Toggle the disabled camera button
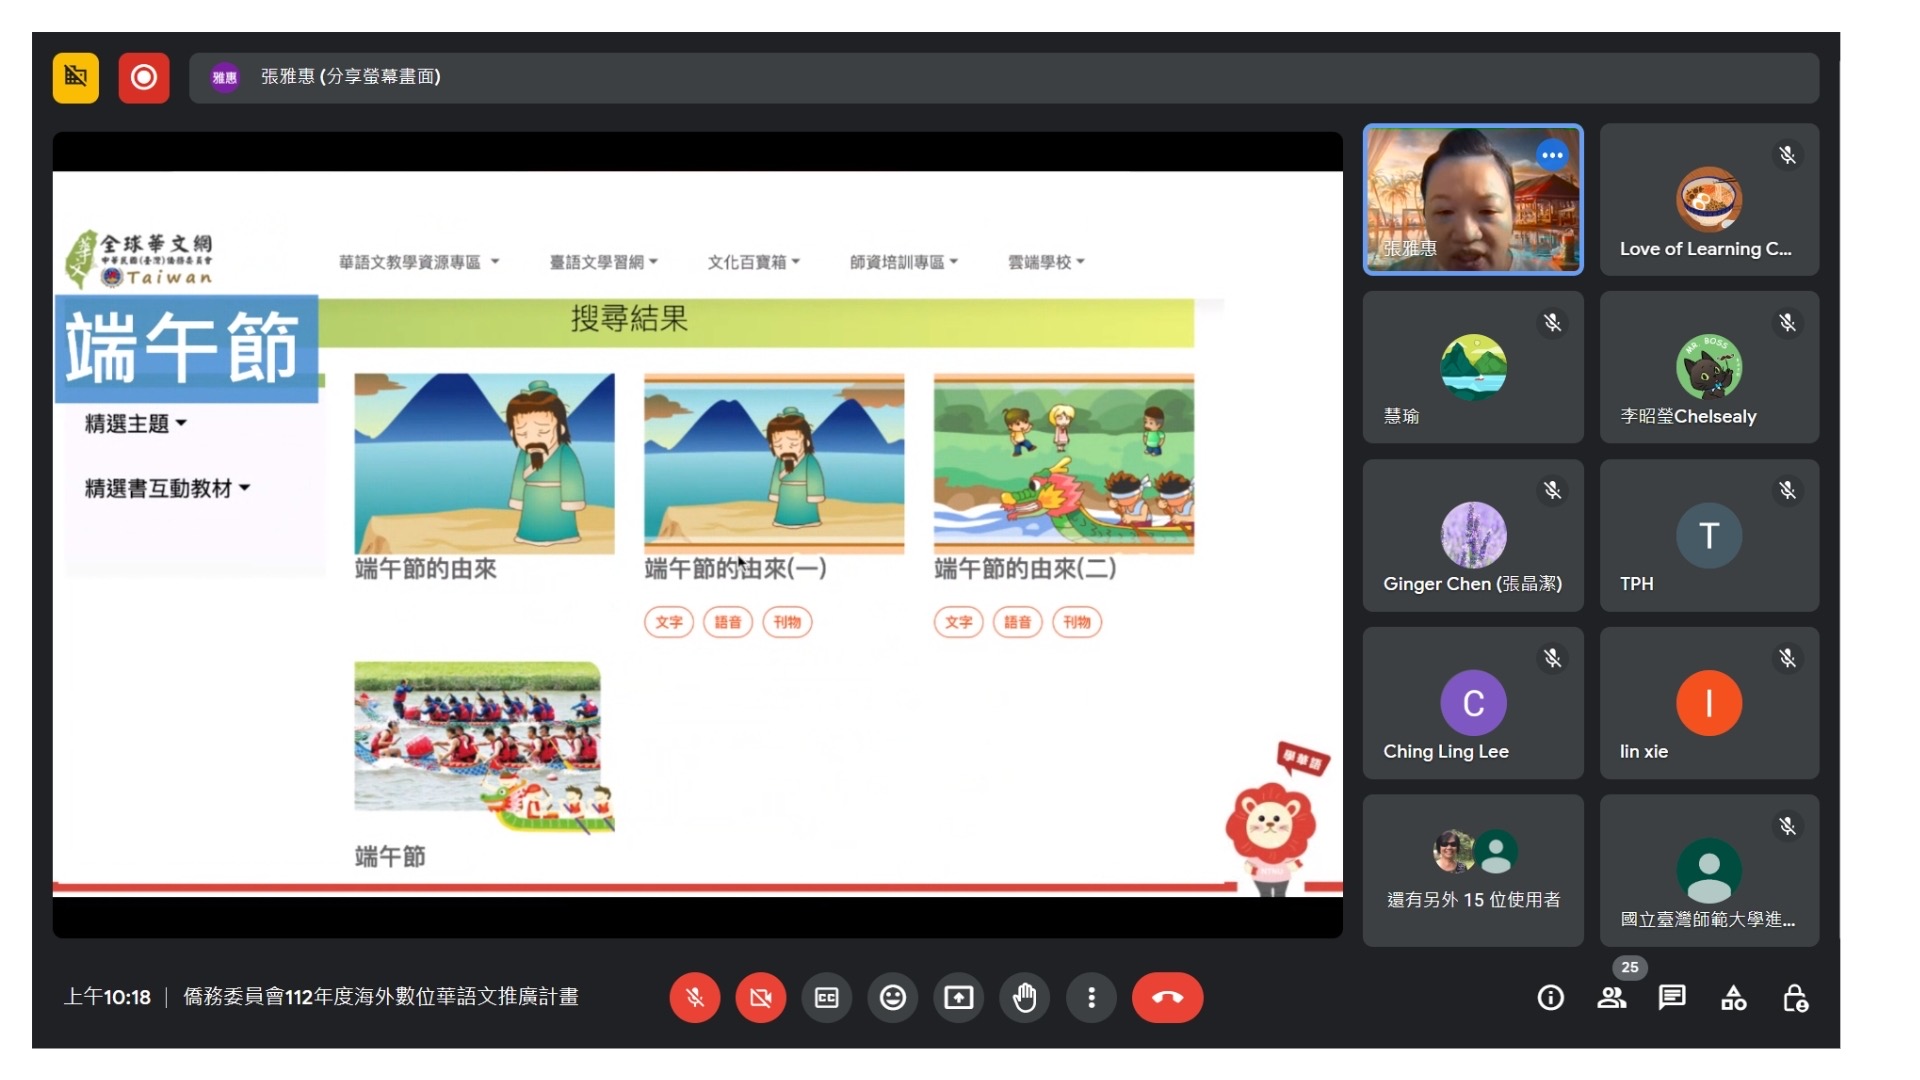 [x=760, y=997]
